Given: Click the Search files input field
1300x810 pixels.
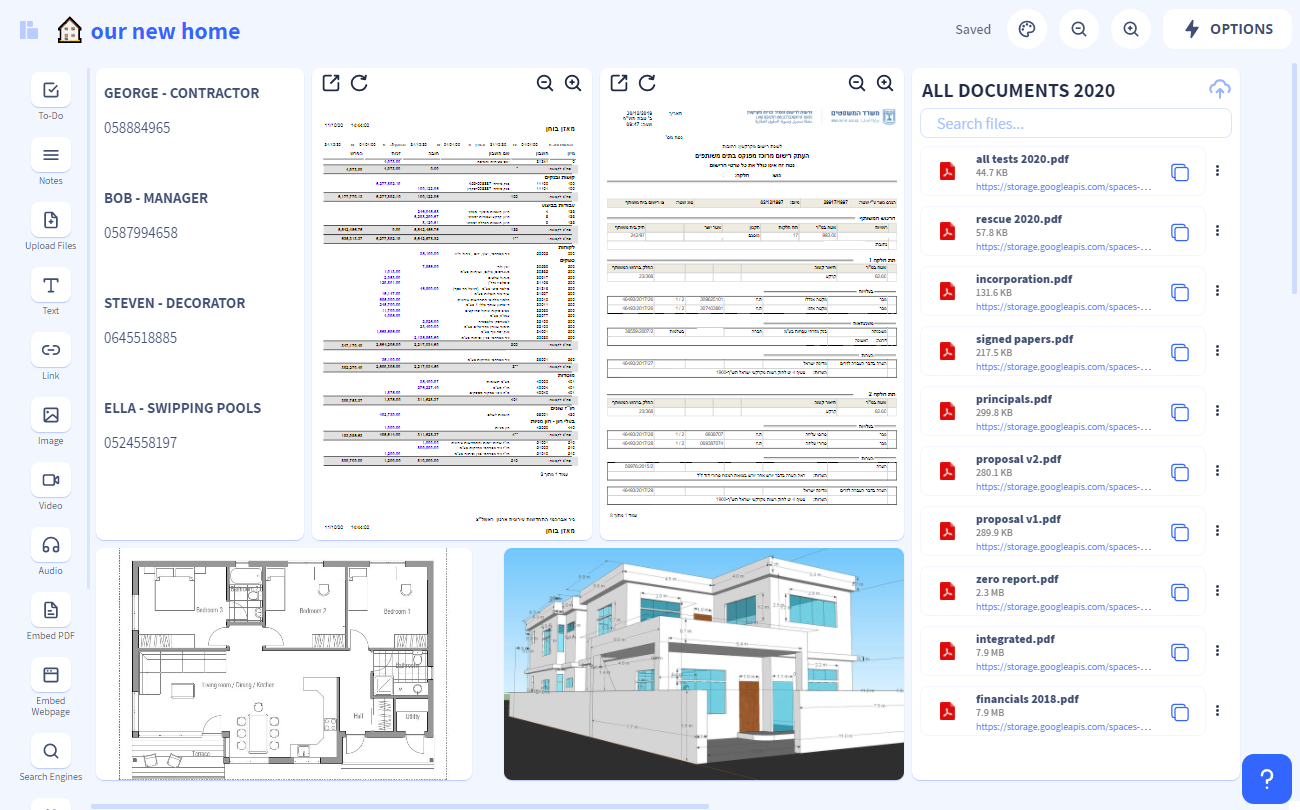Looking at the screenshot, I should pyautogui.click(x=1075, y=124).
